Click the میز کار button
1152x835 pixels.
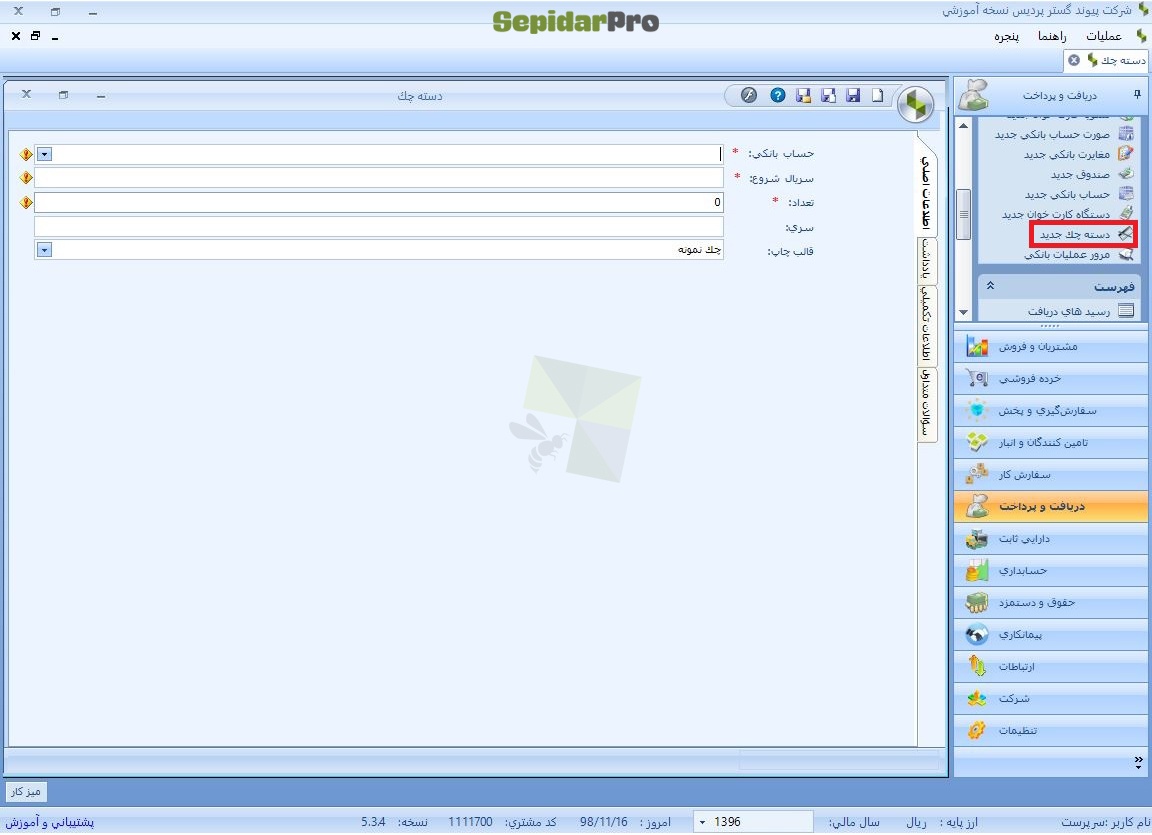26,792
